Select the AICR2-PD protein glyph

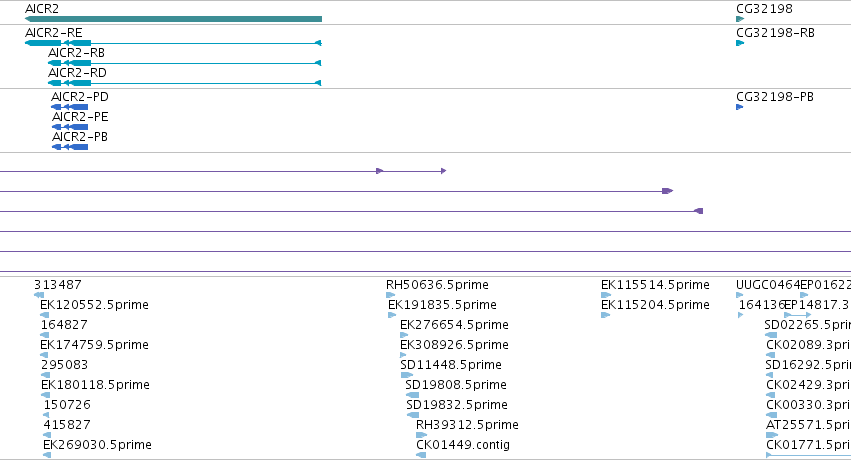69,107
